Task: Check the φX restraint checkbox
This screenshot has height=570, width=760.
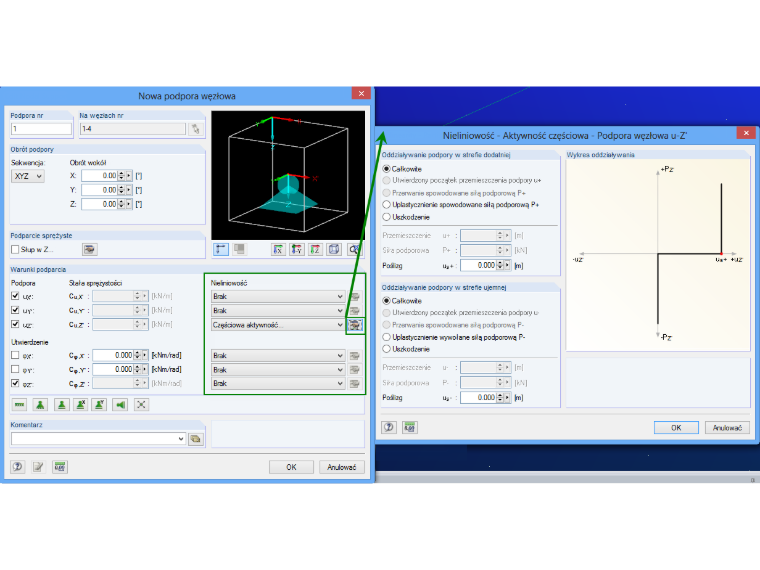Action: click(15, 355)
